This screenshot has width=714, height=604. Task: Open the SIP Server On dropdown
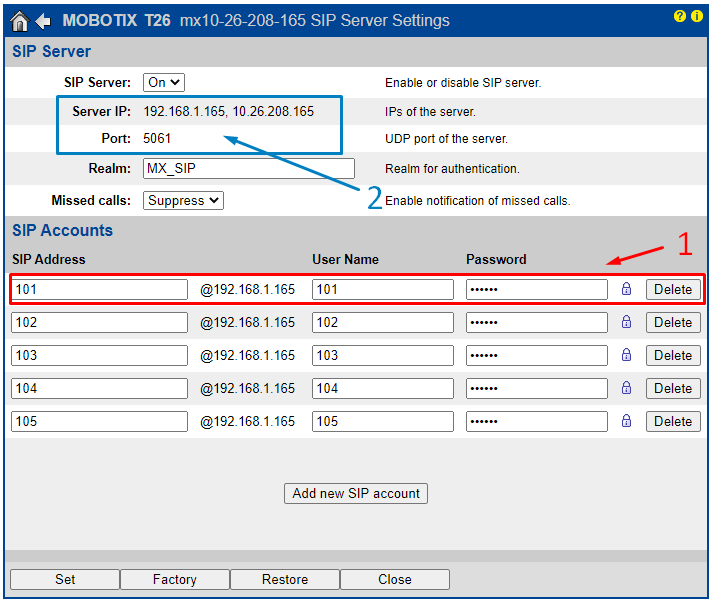[164, 83]
